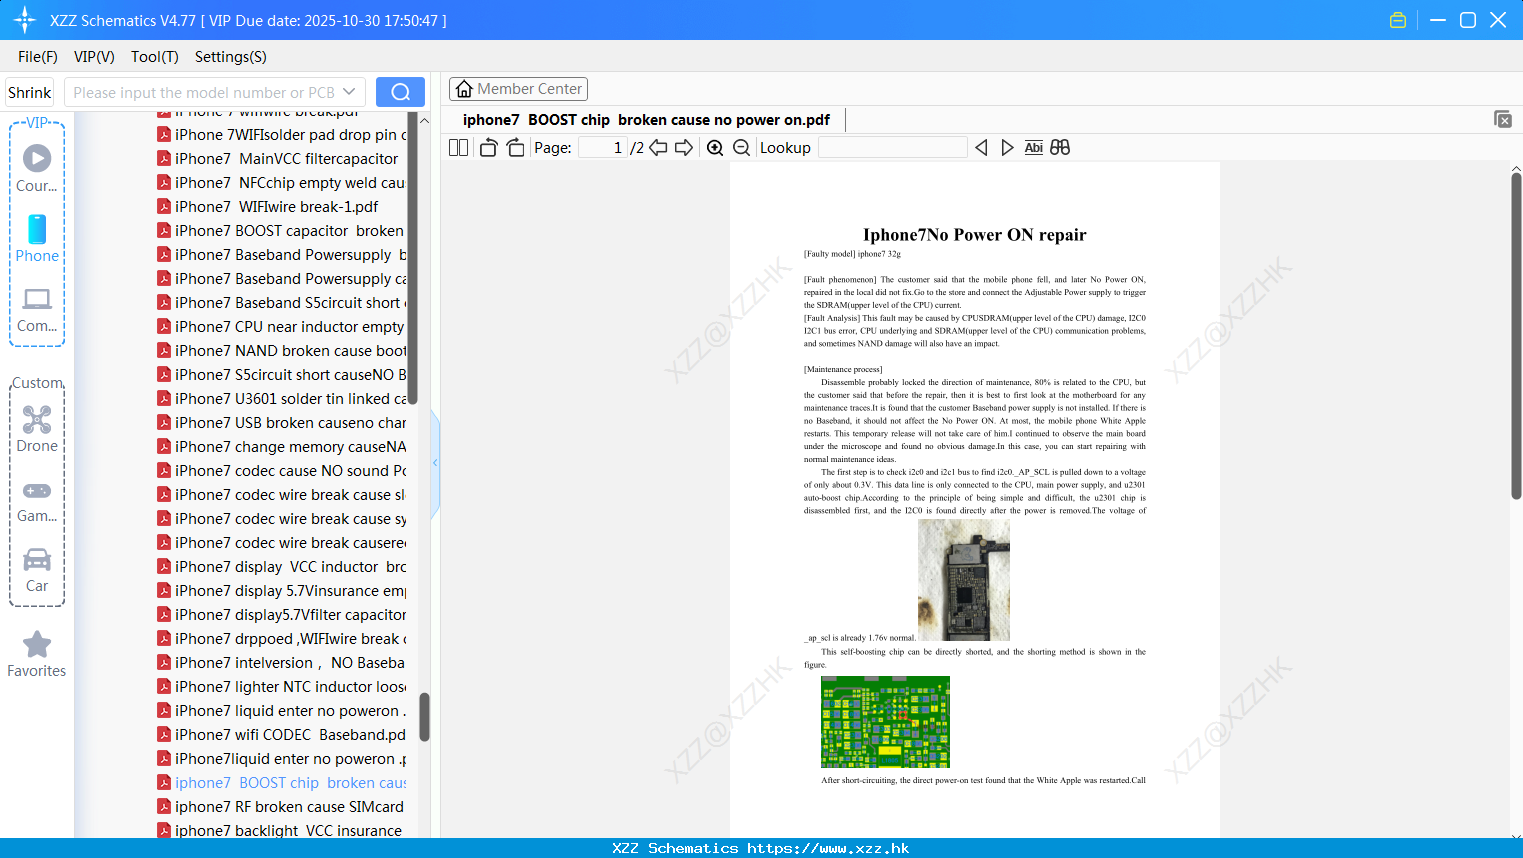Expand the model number dropdown arrow
The height and width of the screenshot is (858, 1523).
349,92
